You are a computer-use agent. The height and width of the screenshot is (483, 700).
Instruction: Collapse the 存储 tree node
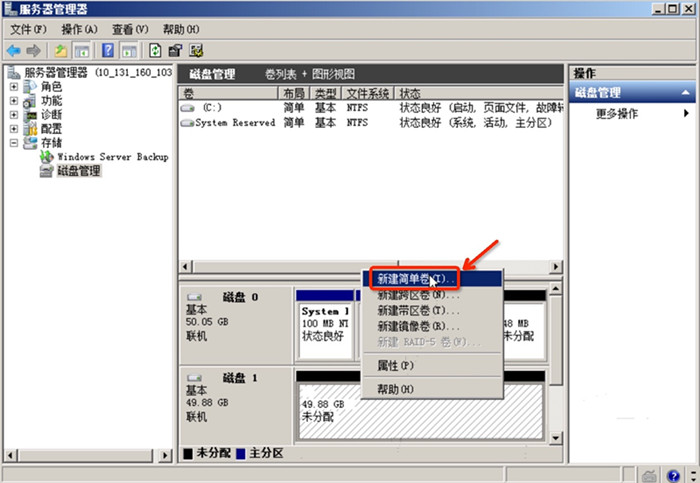[14, 143]
